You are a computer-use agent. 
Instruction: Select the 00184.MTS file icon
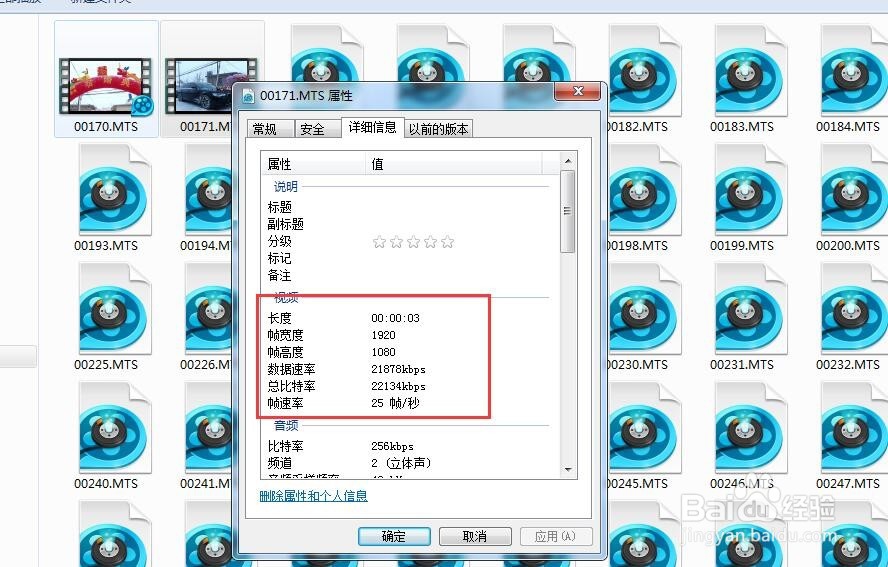(x=855, y=71)
